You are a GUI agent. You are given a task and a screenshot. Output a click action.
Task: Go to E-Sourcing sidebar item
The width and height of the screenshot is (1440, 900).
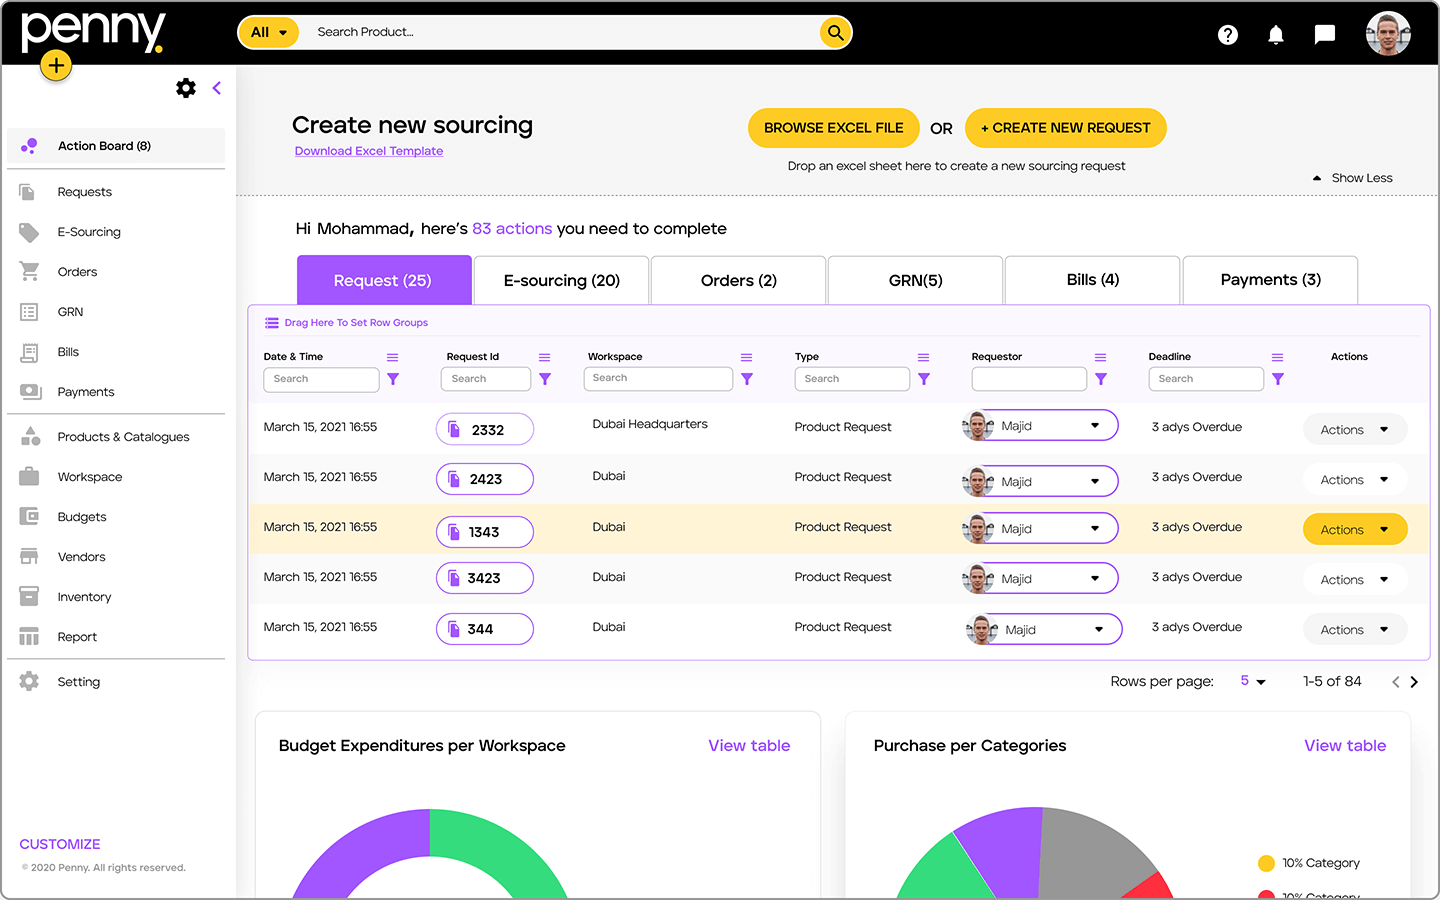pyautogui.click(x=89, y=232)
